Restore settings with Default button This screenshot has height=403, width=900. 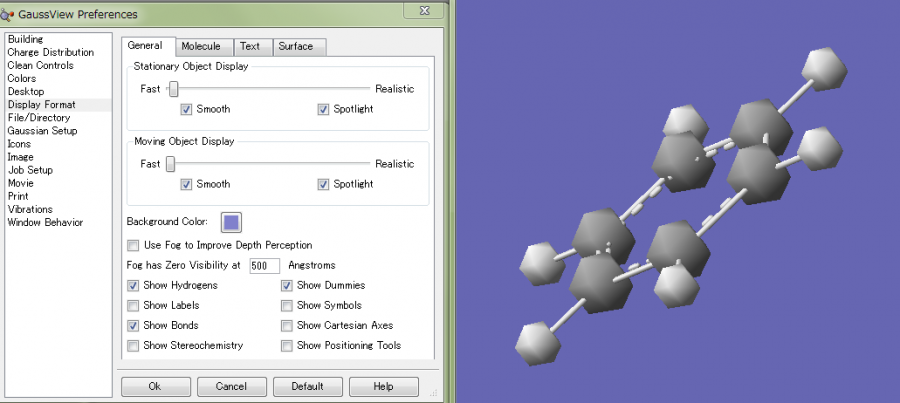point(308,387)
